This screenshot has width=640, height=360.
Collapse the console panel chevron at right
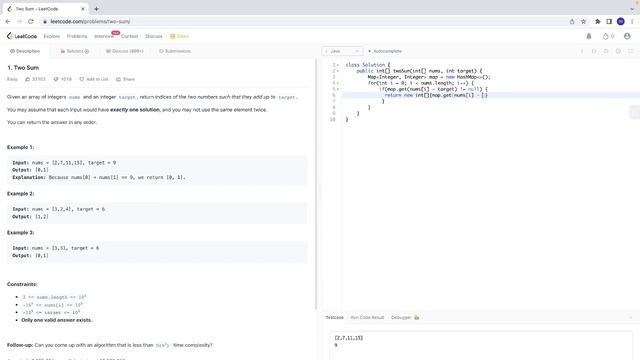coord(630,317)
